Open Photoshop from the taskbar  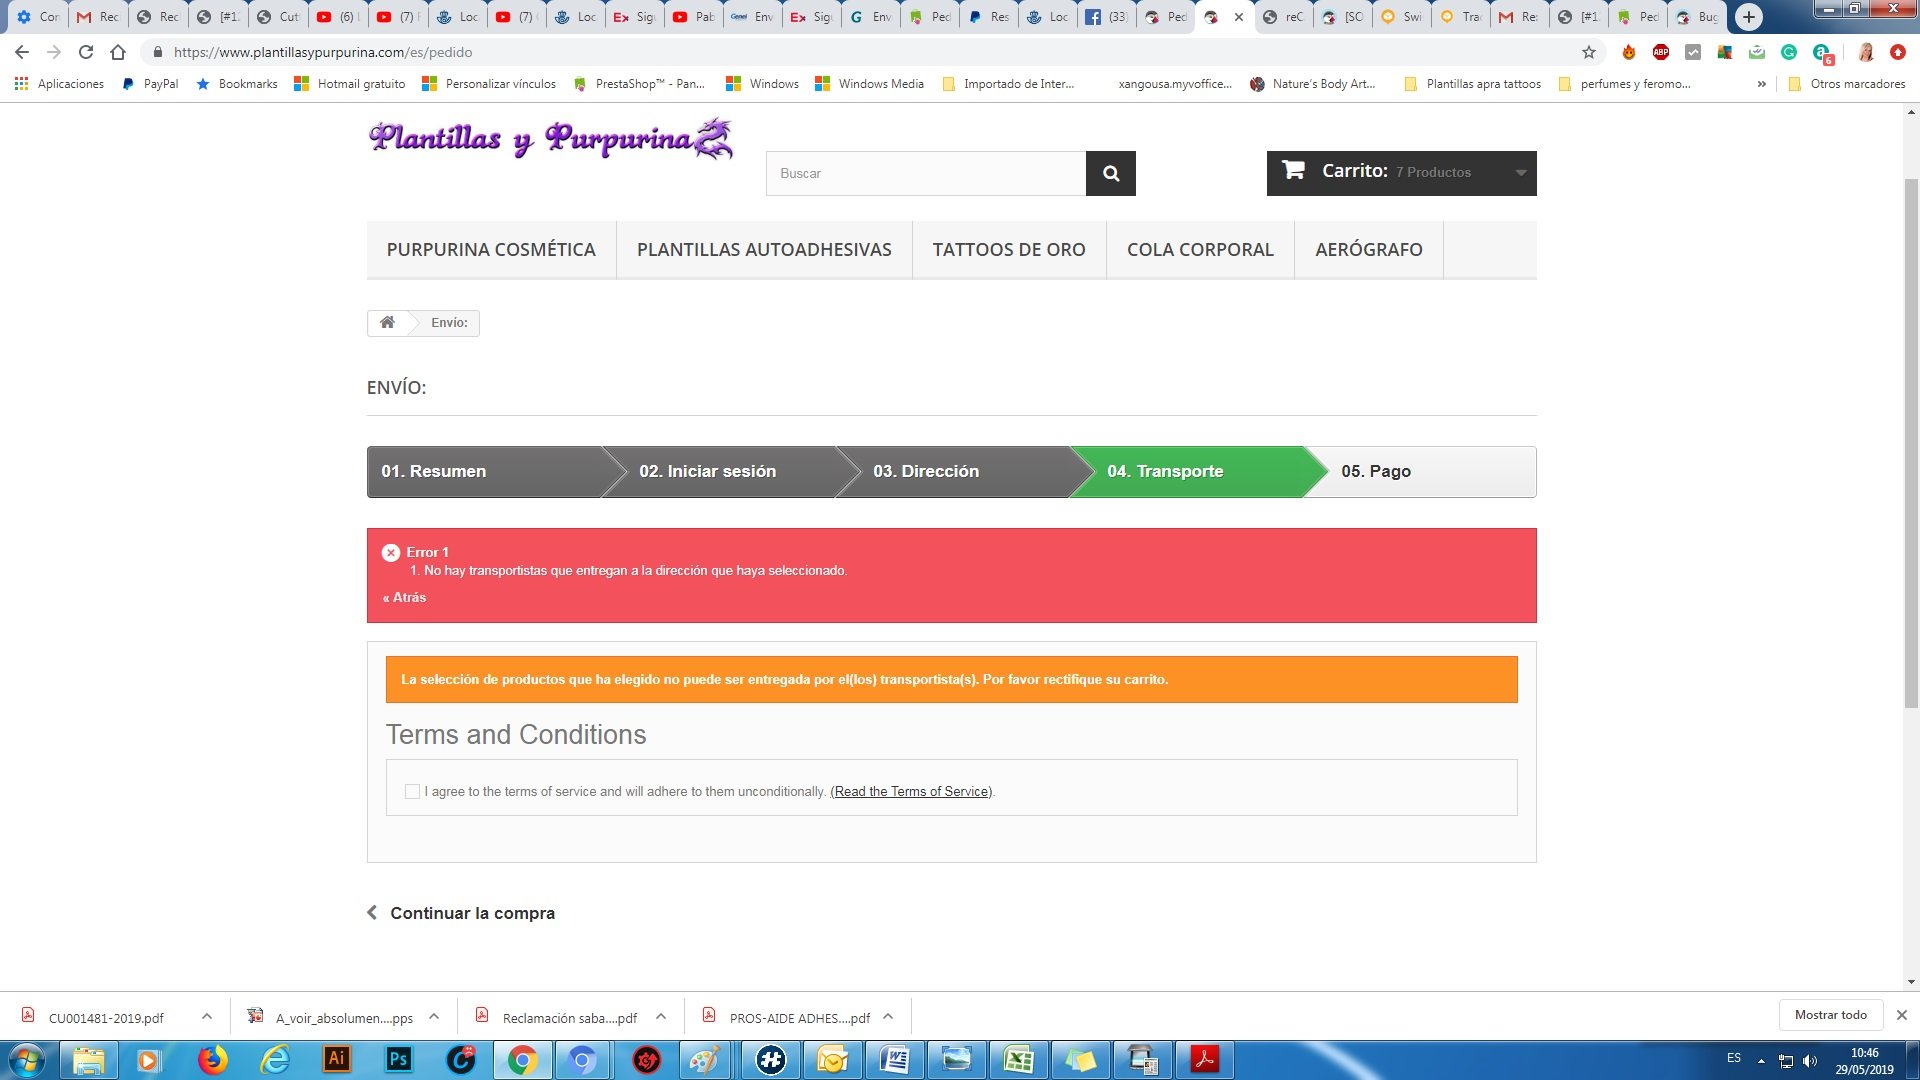398,1059
